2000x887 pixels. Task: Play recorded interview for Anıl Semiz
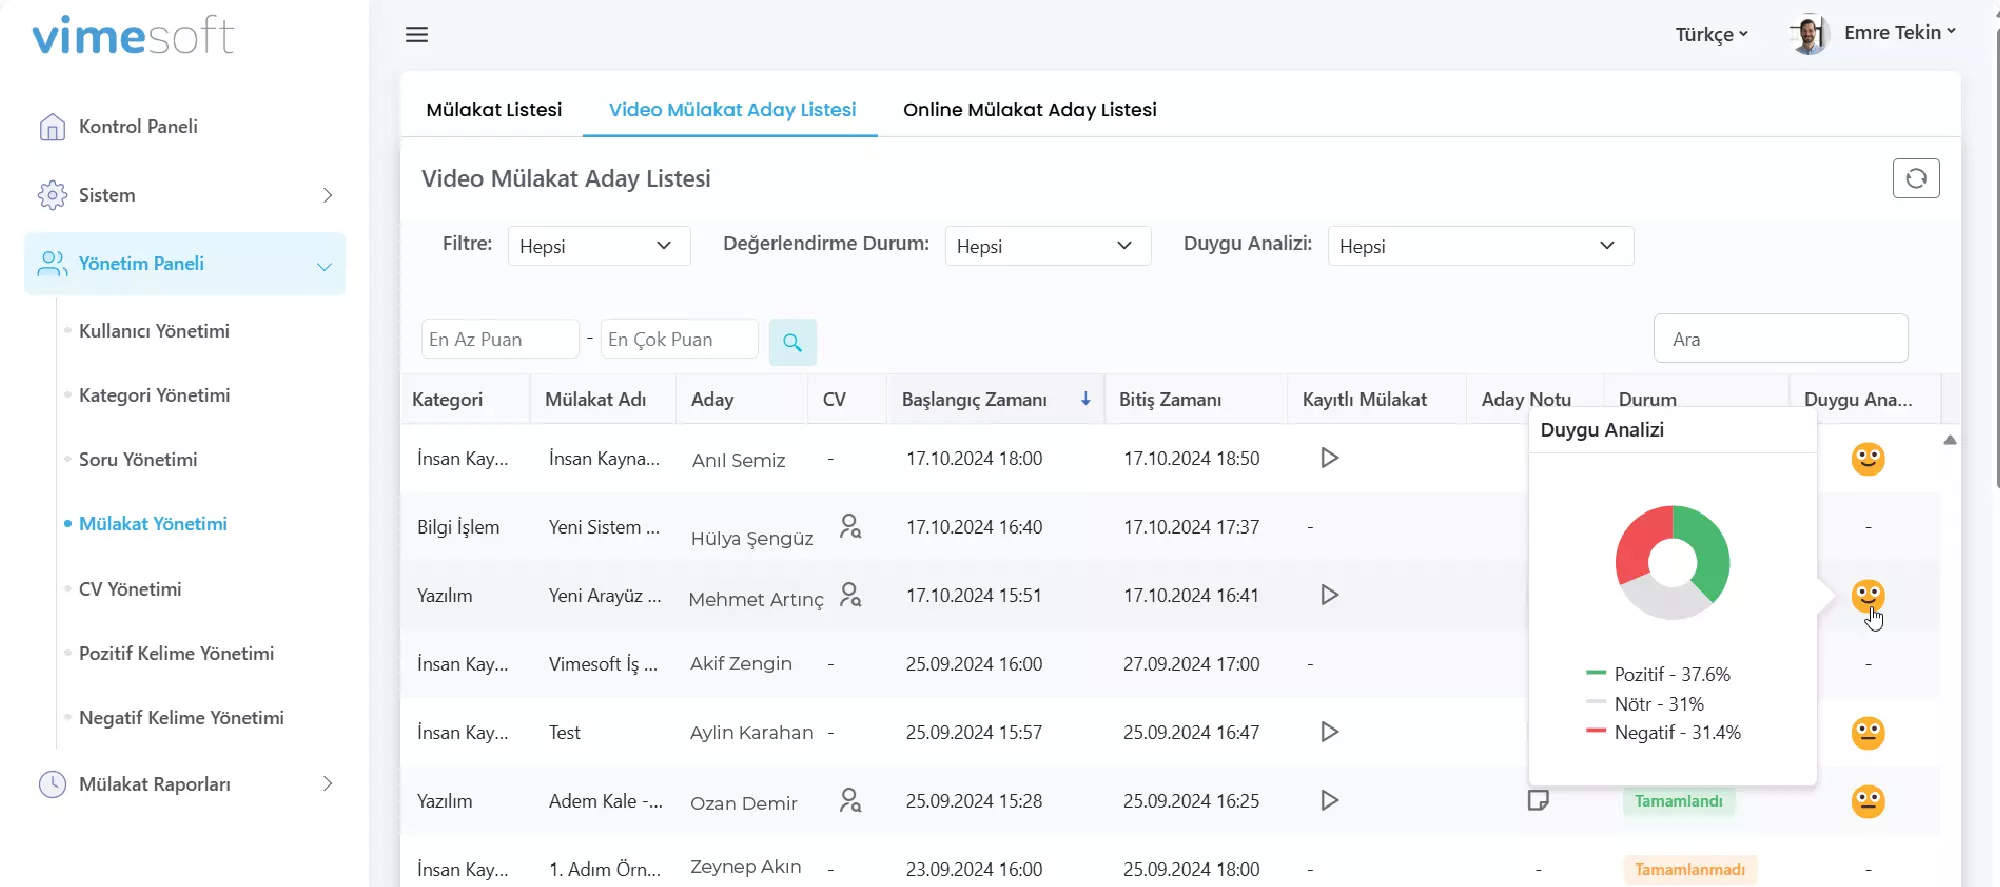click(1329, 458)
